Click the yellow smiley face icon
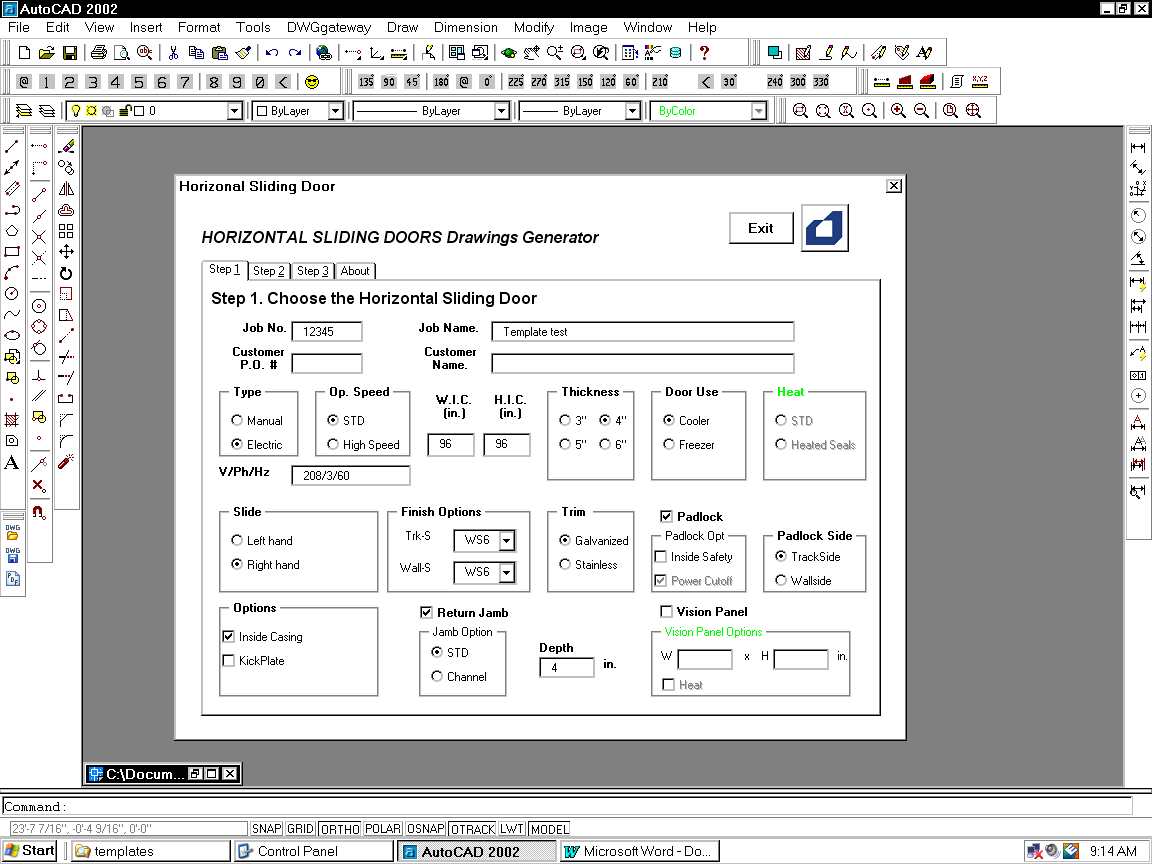The width and height of the screenshot is (1152, 864). (x=312, y=82)
